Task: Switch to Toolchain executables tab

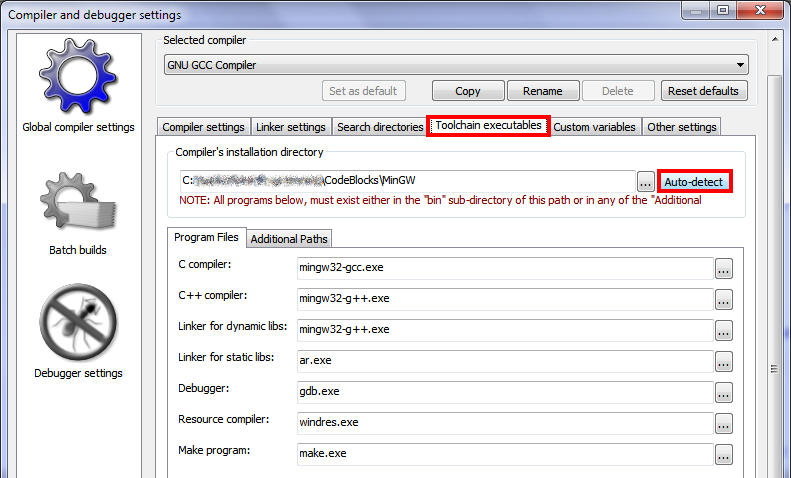Action: pyautogui.click(x=488, y=126)
